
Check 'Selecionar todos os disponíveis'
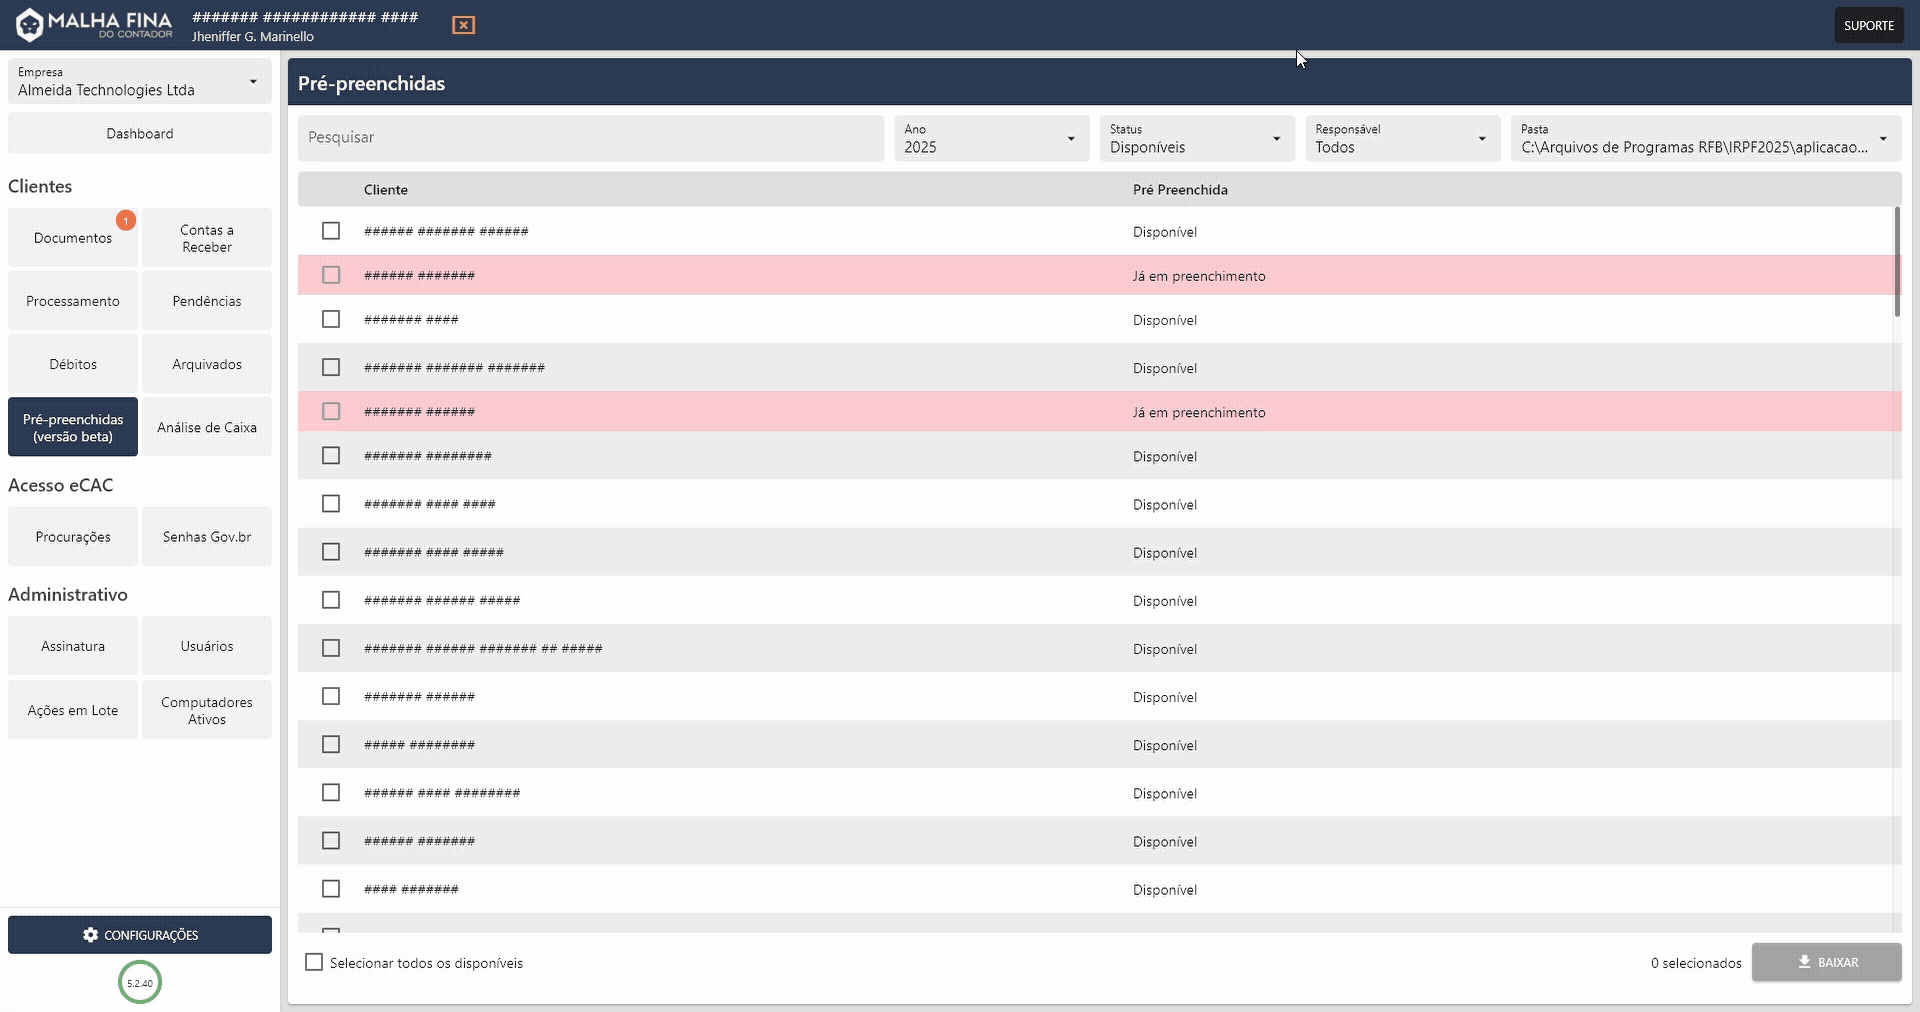pos(313,962)
